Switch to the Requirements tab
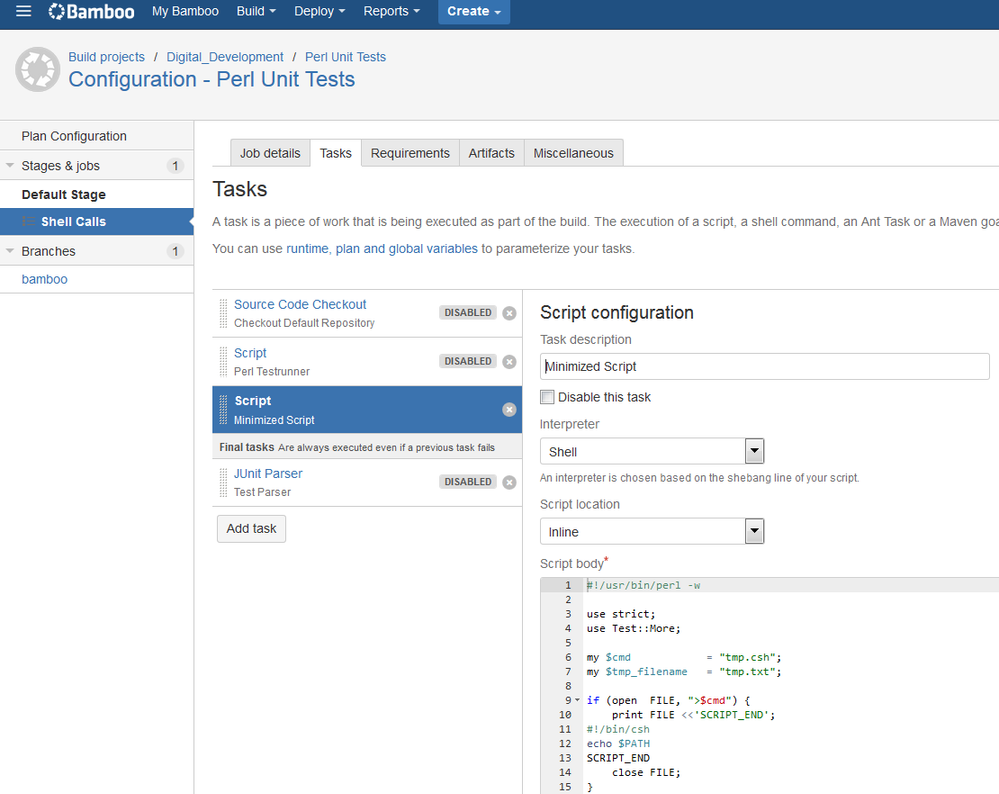The width and height of the screenshot is (999, 794). [x=410, y=153]
